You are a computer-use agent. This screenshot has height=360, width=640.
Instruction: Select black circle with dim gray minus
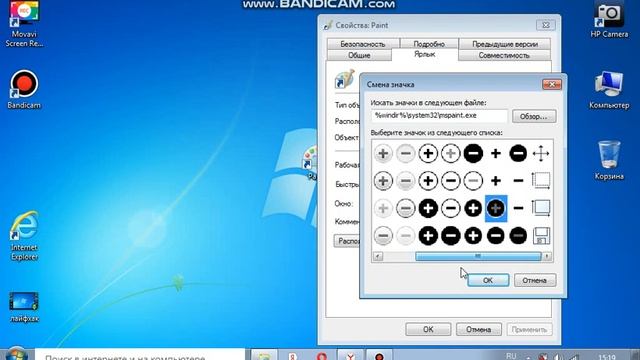pos(518,236)
